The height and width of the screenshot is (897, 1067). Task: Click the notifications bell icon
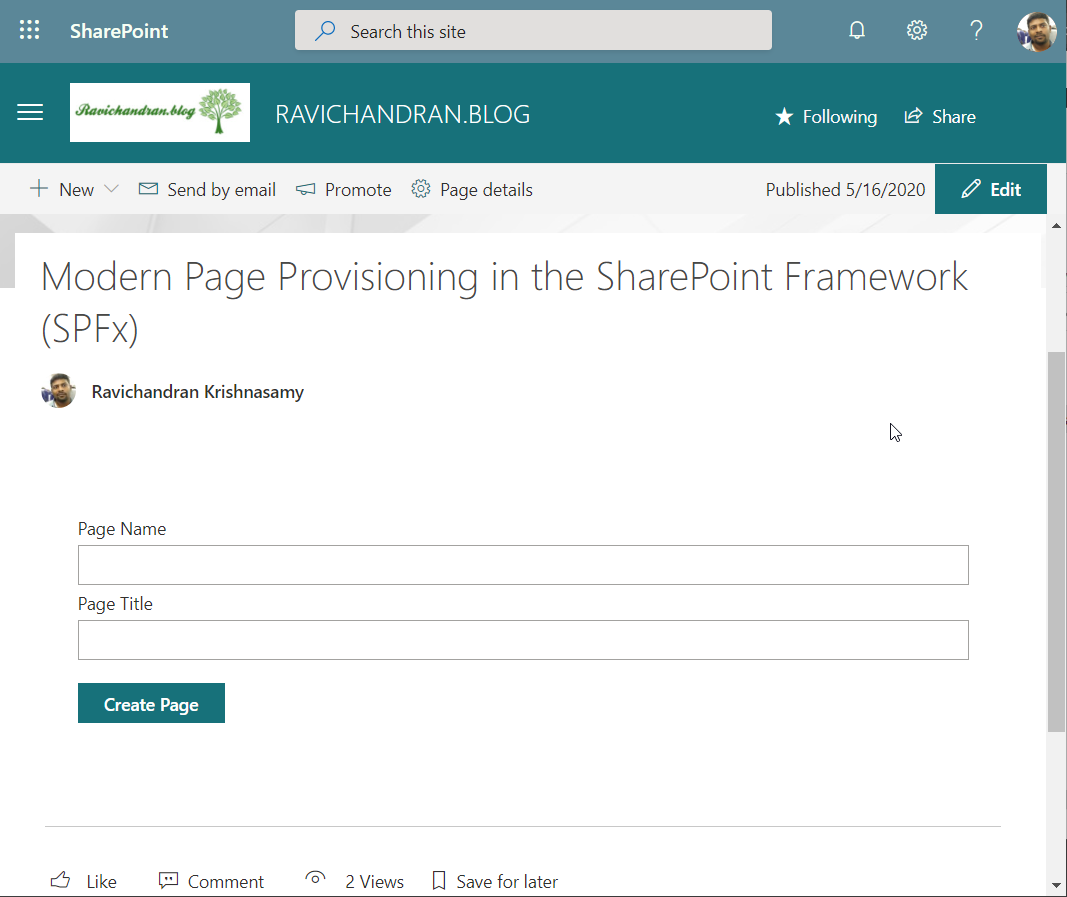pyautogui.click(x=857, y=31)
